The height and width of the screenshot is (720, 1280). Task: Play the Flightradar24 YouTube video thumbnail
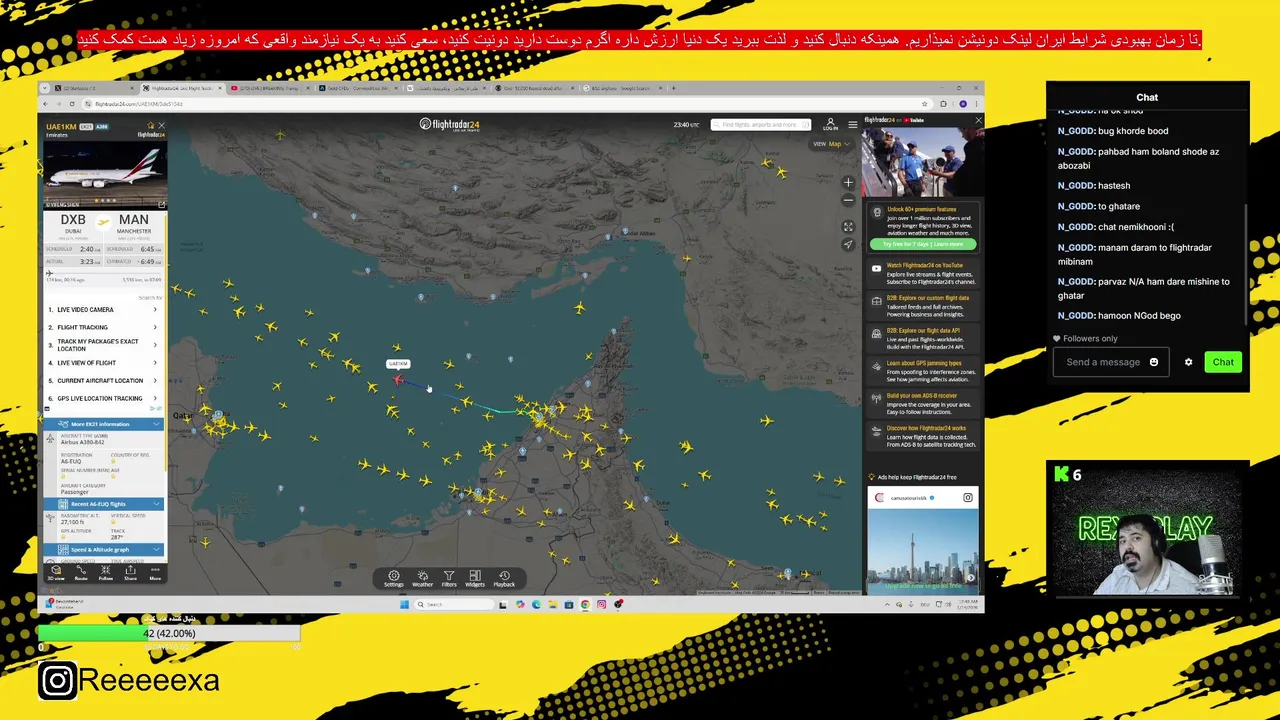(921, 160)
